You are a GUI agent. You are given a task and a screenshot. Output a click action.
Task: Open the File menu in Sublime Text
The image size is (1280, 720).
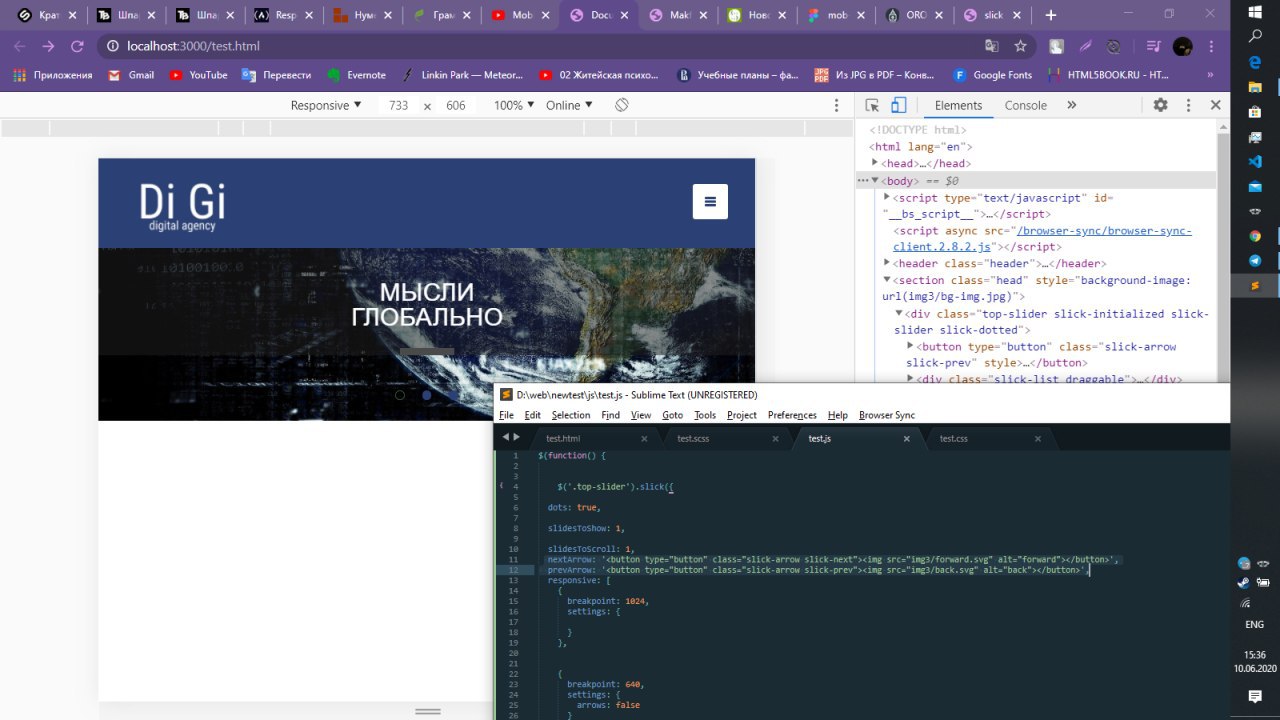click(x=506, y=415)
